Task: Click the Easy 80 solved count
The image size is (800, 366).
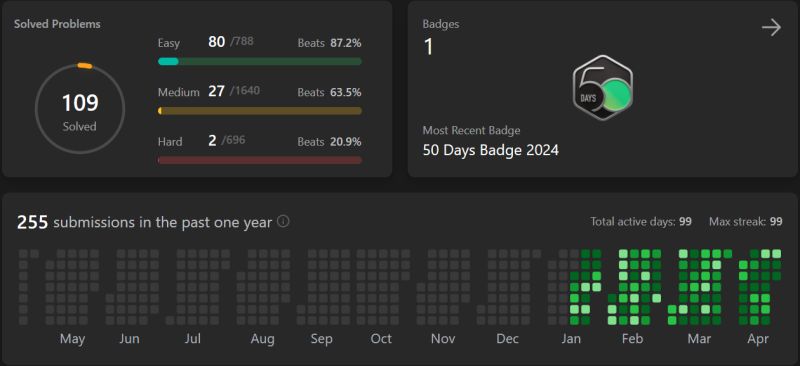Action: coord(216,42)
